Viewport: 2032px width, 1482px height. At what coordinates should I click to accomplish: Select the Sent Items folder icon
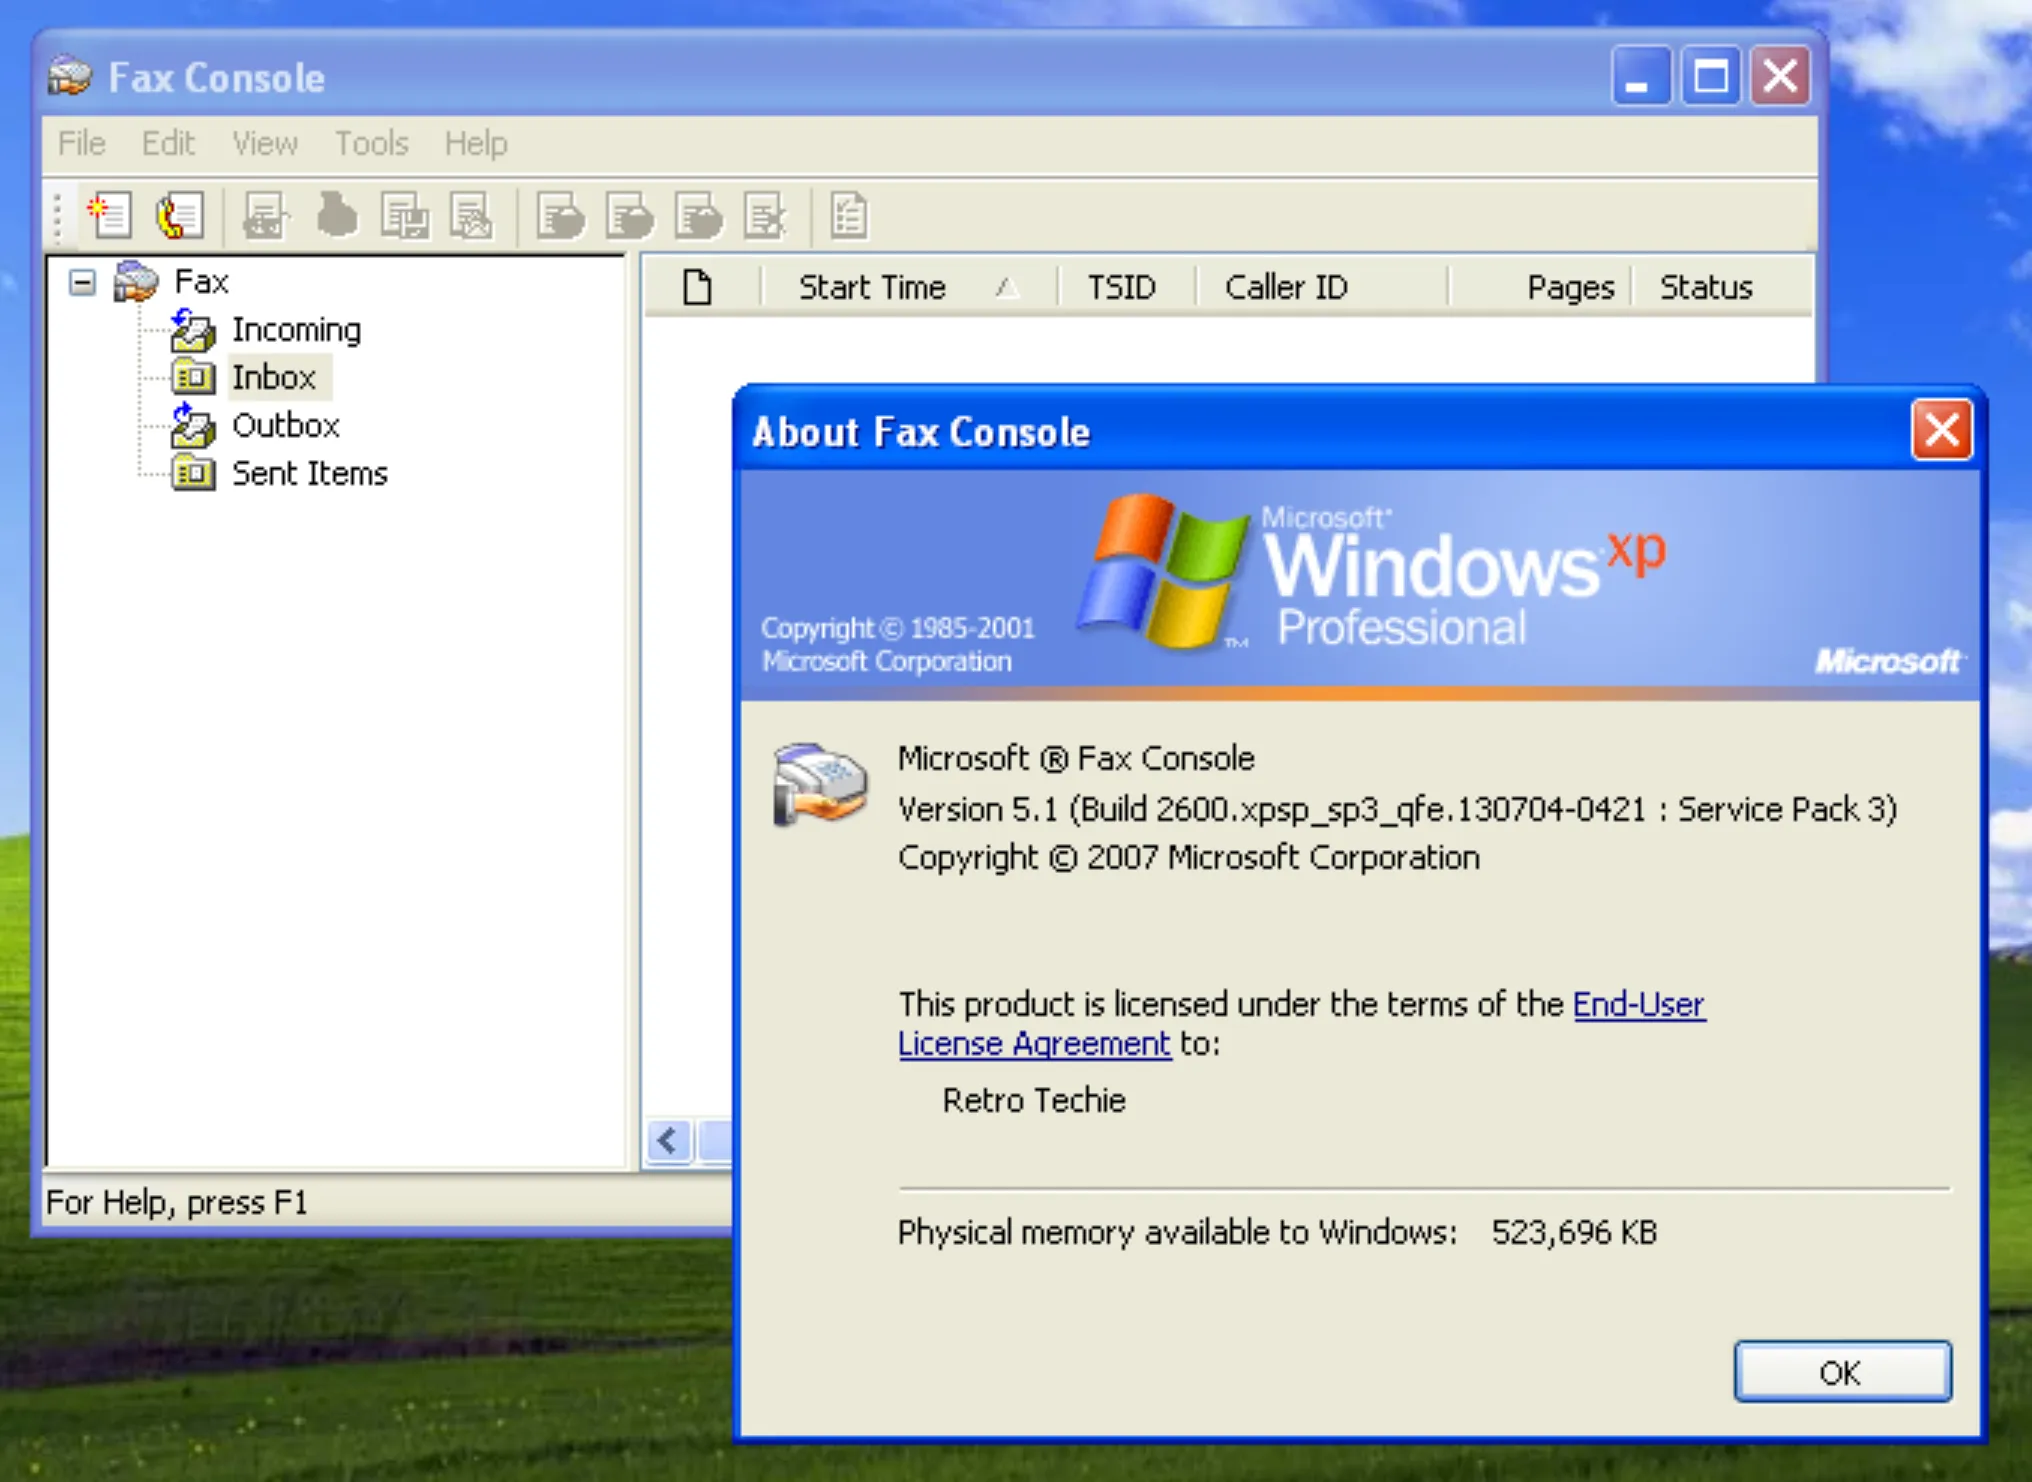coord(193,473)
